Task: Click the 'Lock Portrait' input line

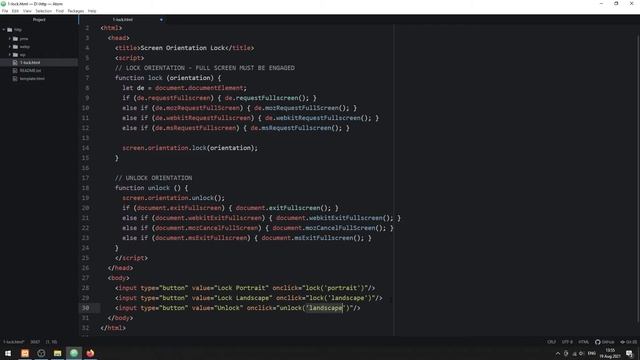Action: point(245,288)
